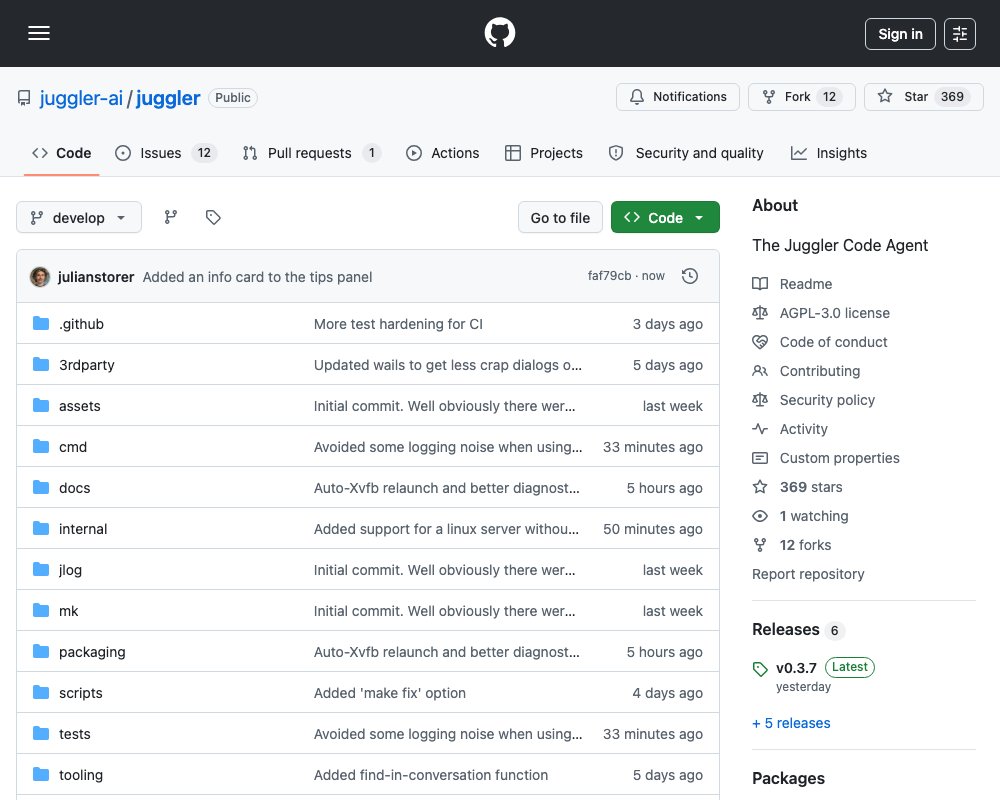Open the Packages heading

tap(788, 778)
